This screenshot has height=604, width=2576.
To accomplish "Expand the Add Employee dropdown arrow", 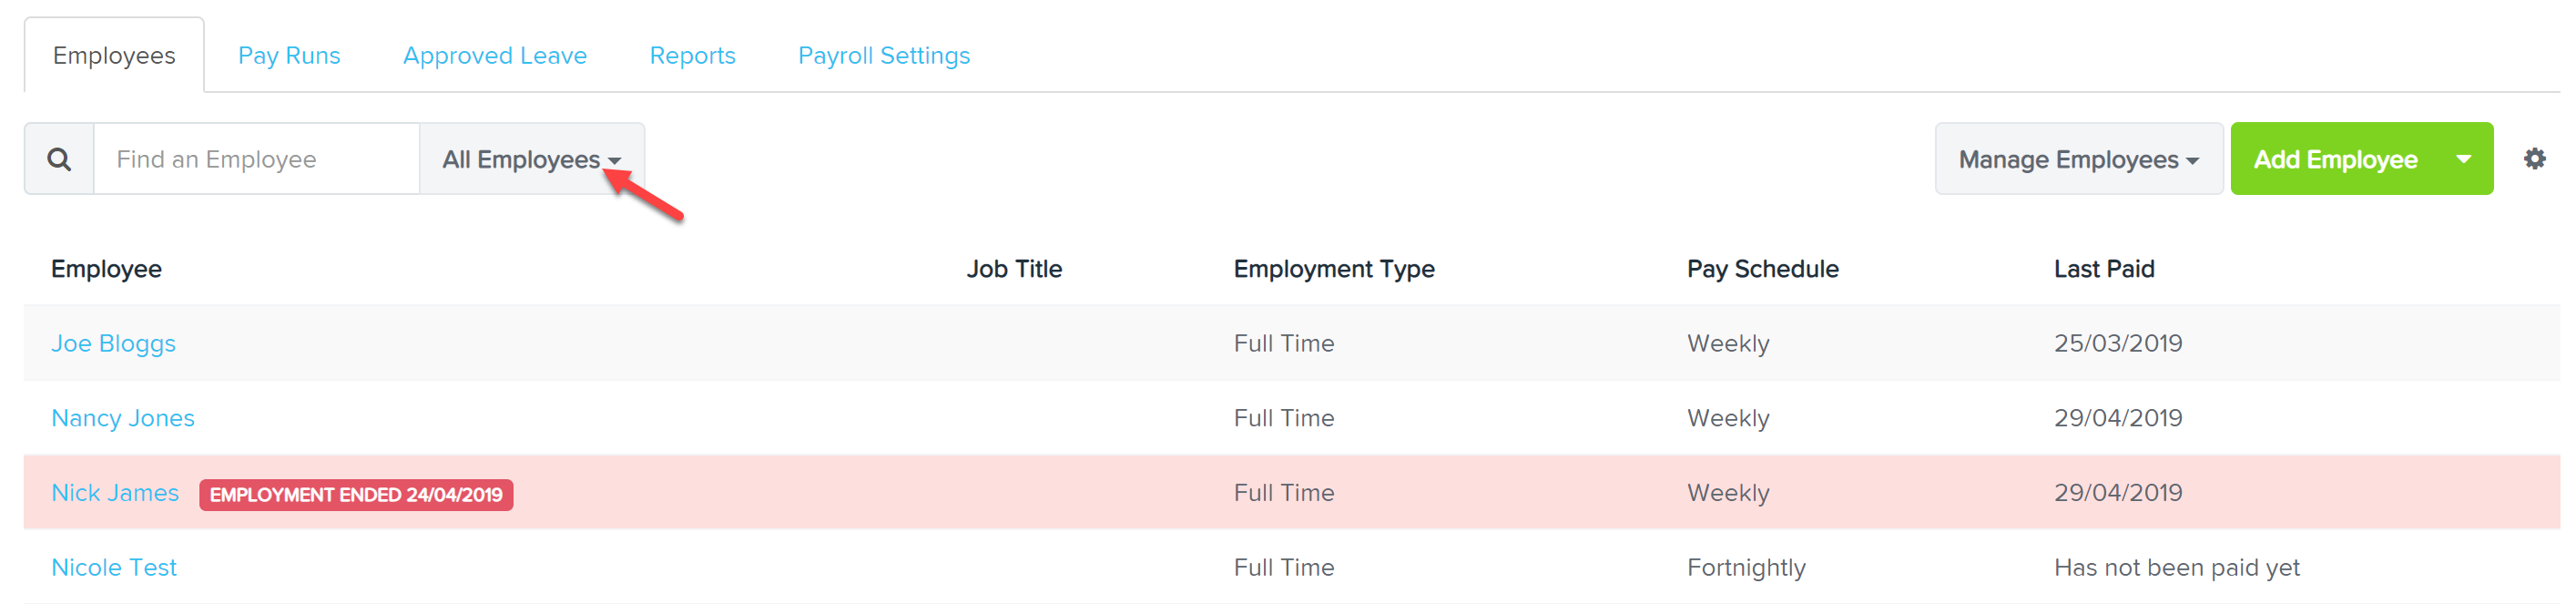I will click(2464, 159).
